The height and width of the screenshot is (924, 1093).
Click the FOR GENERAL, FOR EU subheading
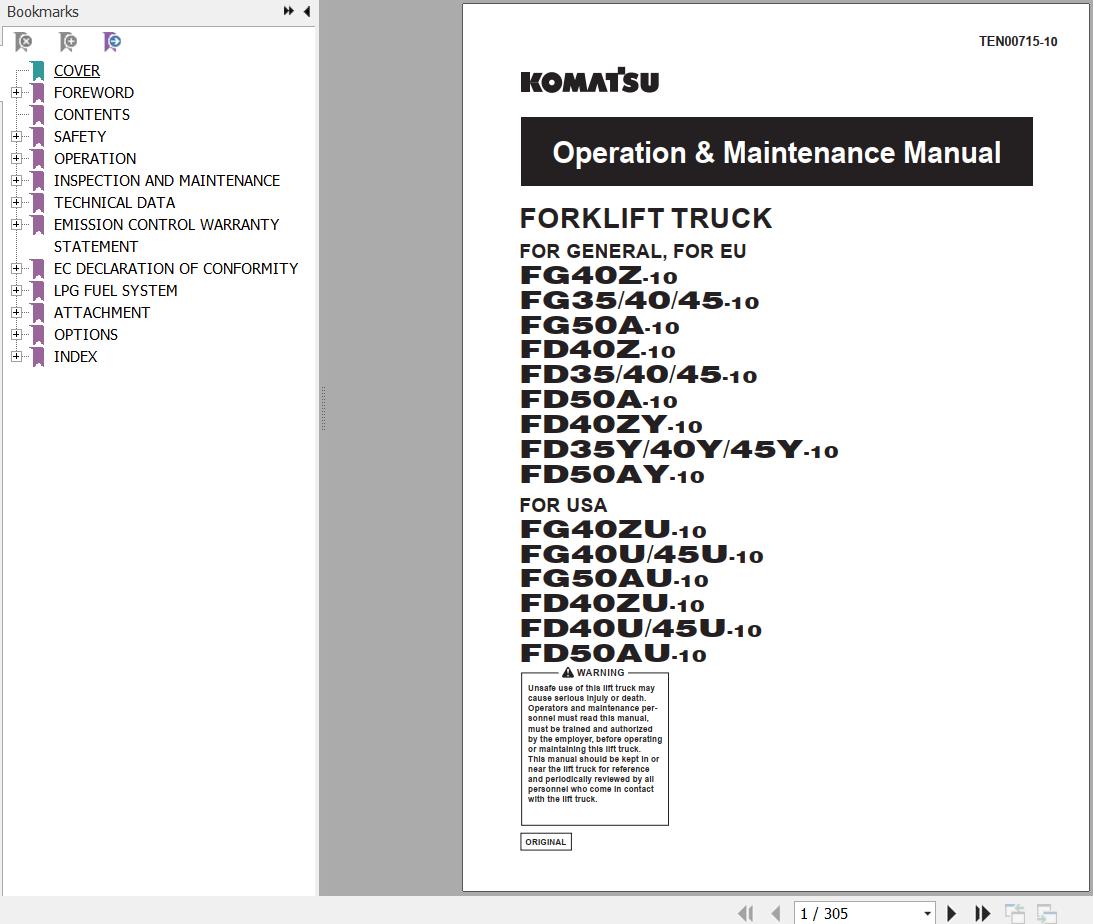[633, 251]
